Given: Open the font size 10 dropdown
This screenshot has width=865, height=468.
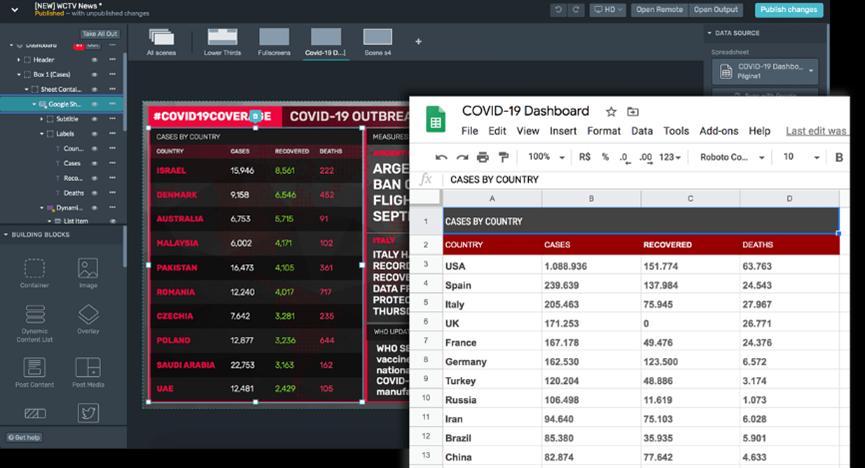Looking at the screenshot, I should click(801, 157).
